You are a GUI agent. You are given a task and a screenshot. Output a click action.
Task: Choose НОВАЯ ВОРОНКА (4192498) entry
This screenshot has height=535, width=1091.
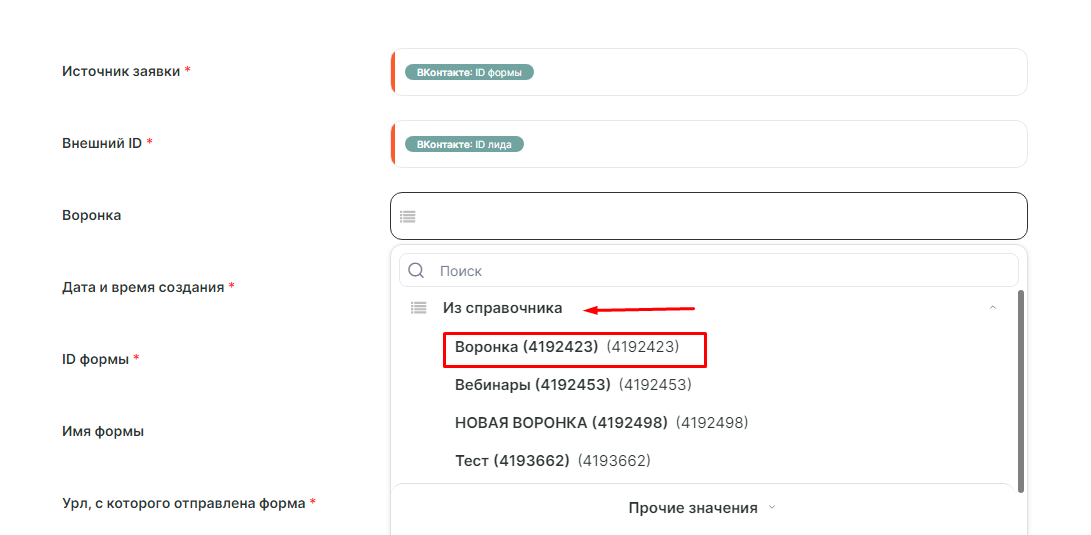(x=601, y=422)
